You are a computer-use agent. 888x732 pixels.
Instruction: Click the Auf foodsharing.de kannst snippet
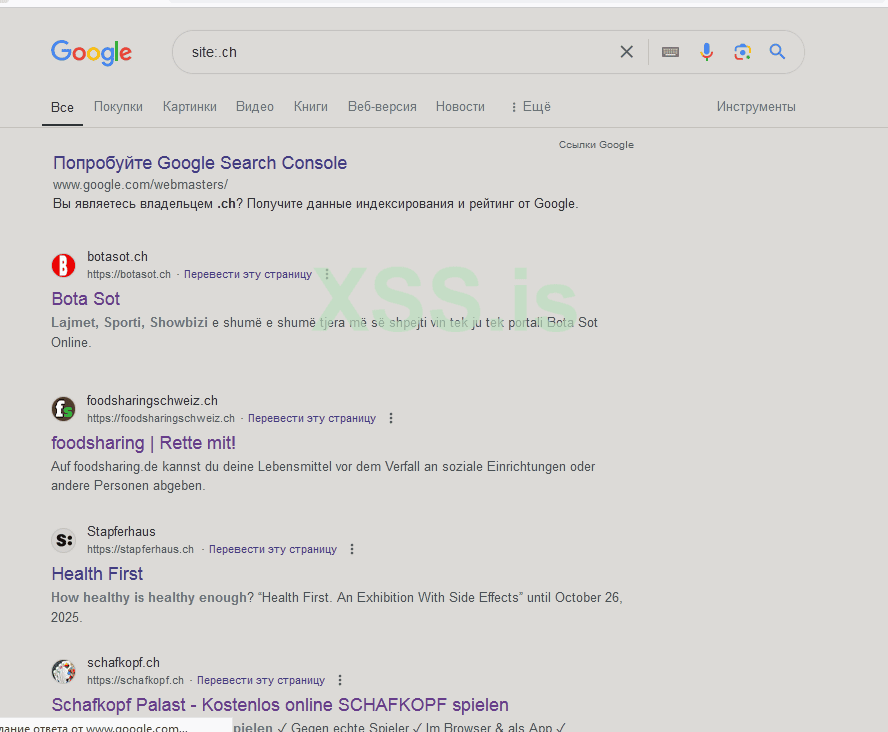[x=323, y=476]
